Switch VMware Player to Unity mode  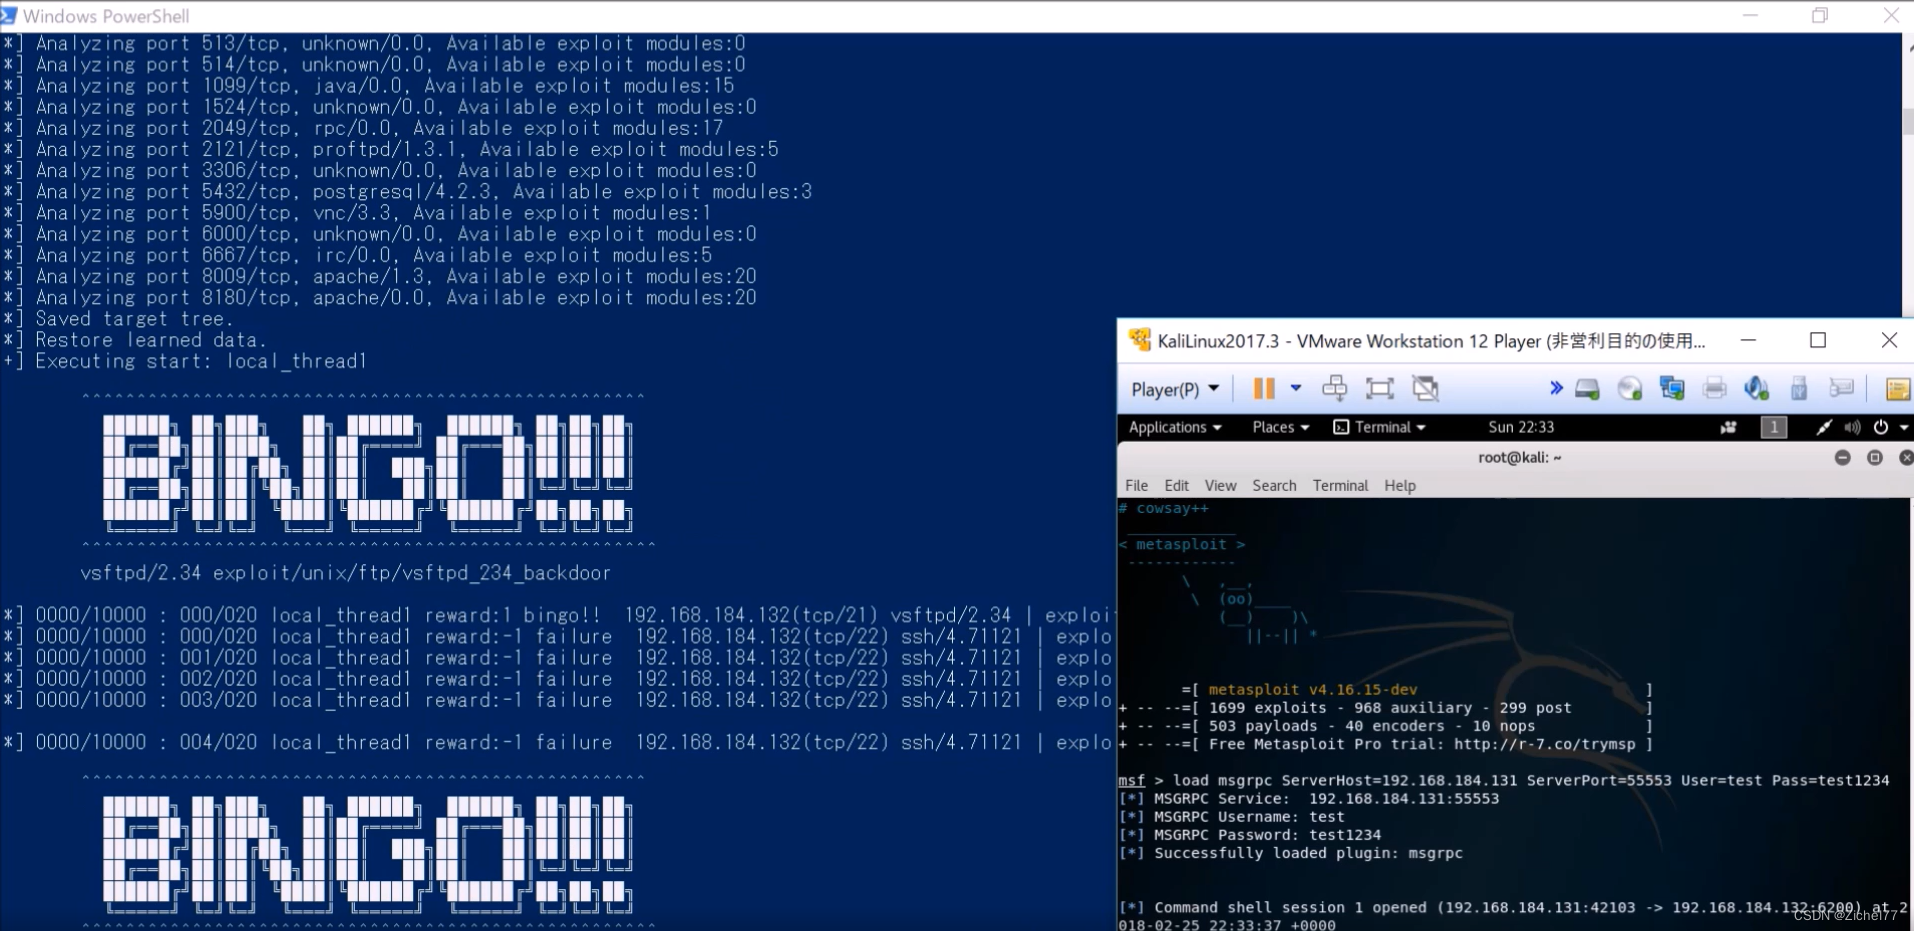1425,388
